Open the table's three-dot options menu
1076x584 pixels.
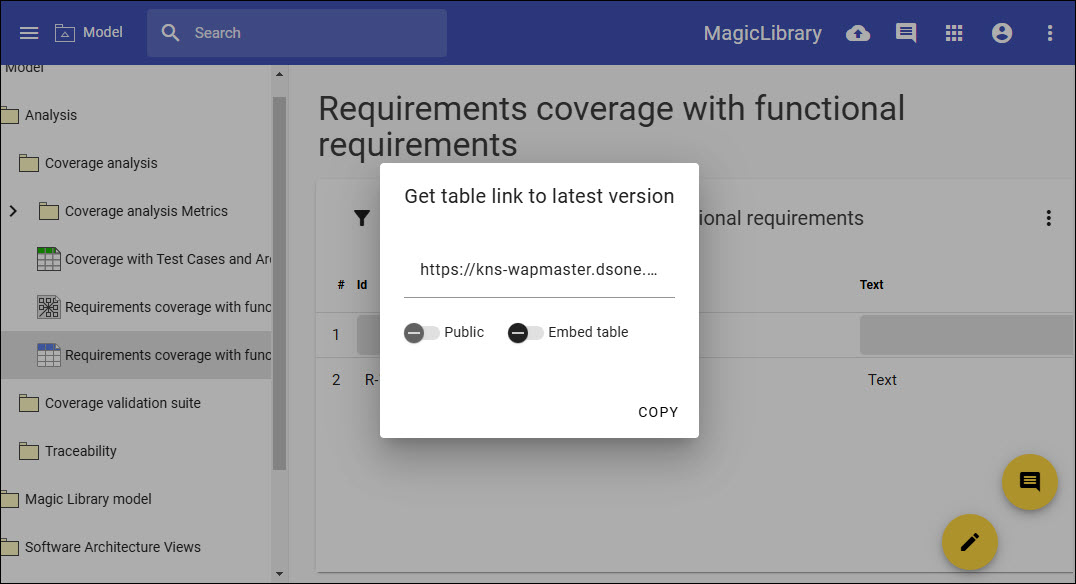(1048, 218)
